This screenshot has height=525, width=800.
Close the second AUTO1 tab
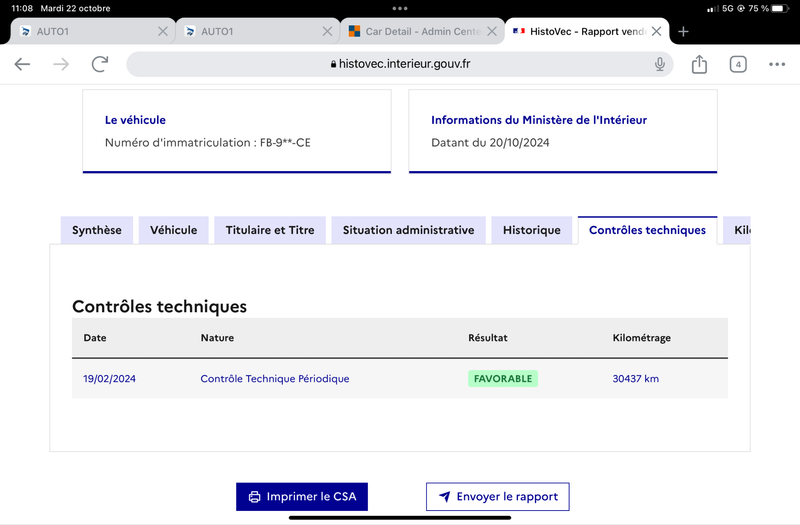click(327, 32)
